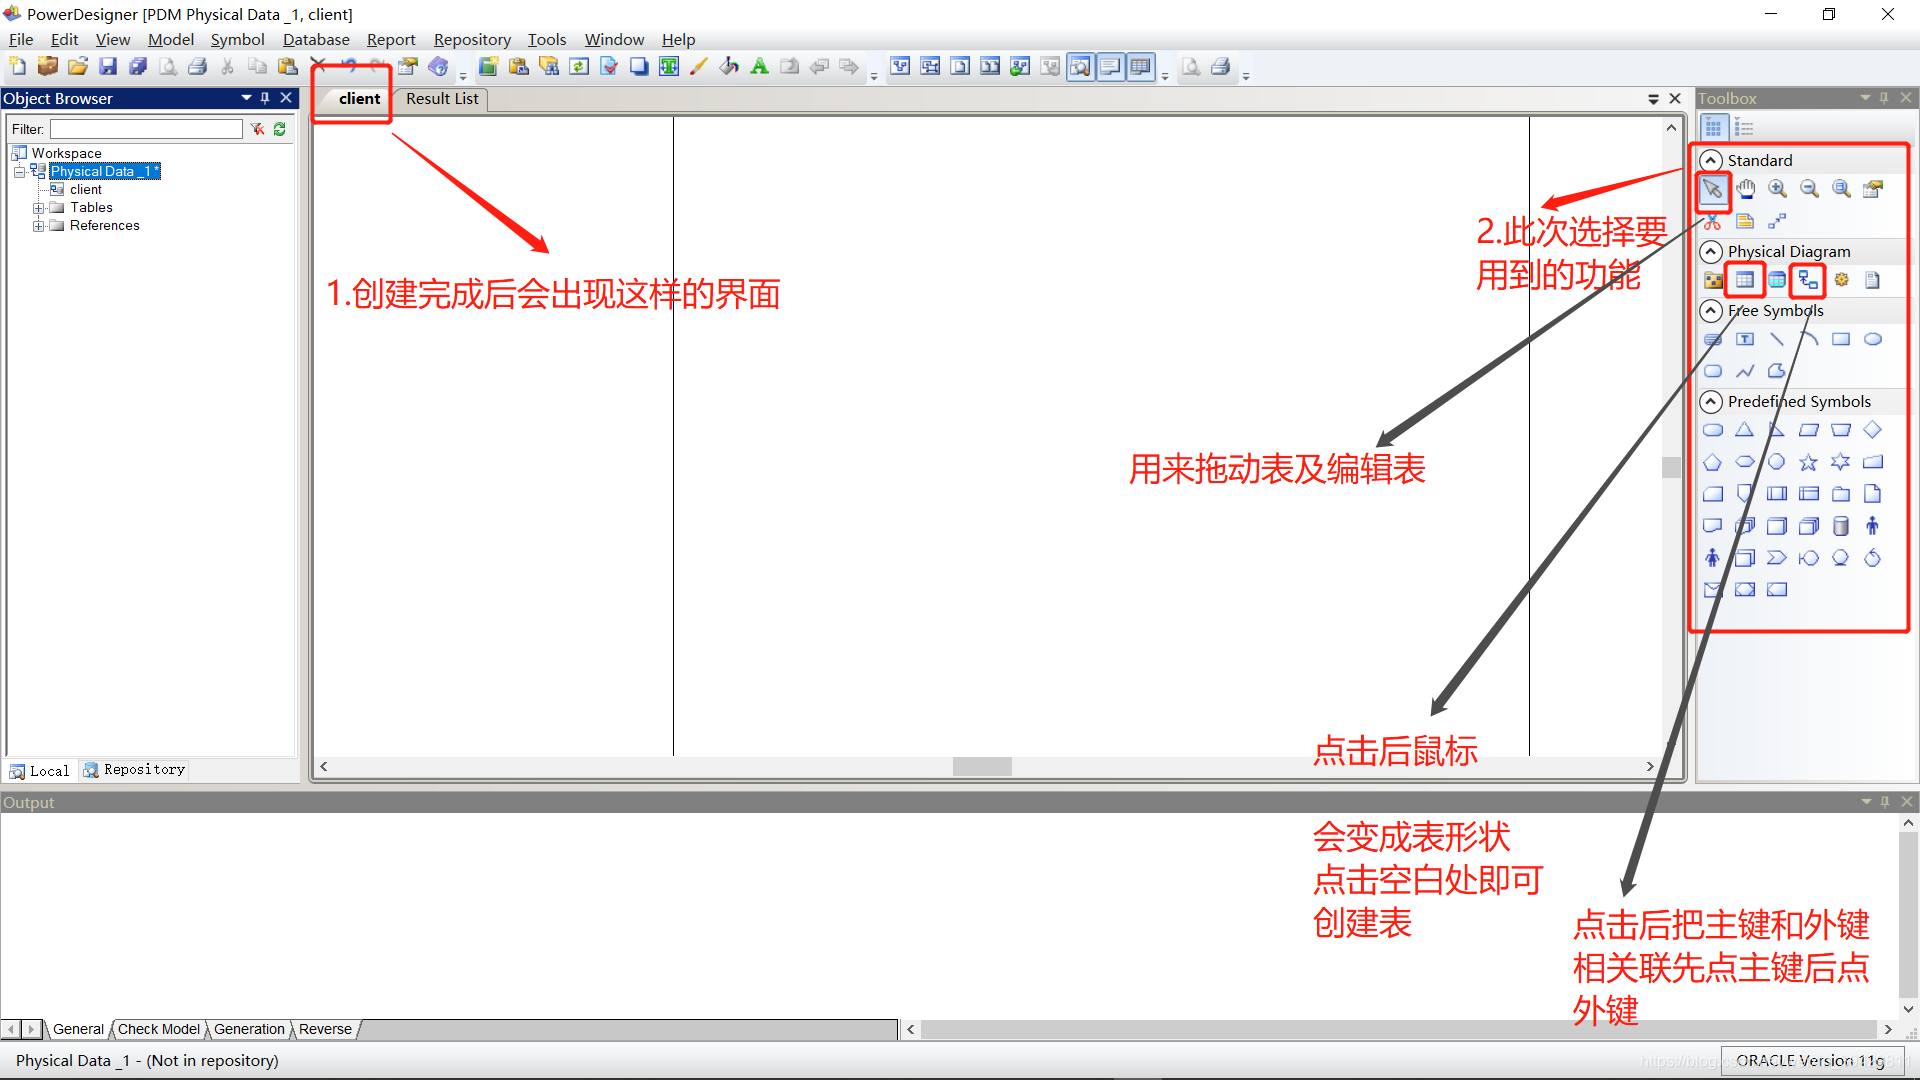
Task: Click the client diagram tab
Action: pos(357,98)
